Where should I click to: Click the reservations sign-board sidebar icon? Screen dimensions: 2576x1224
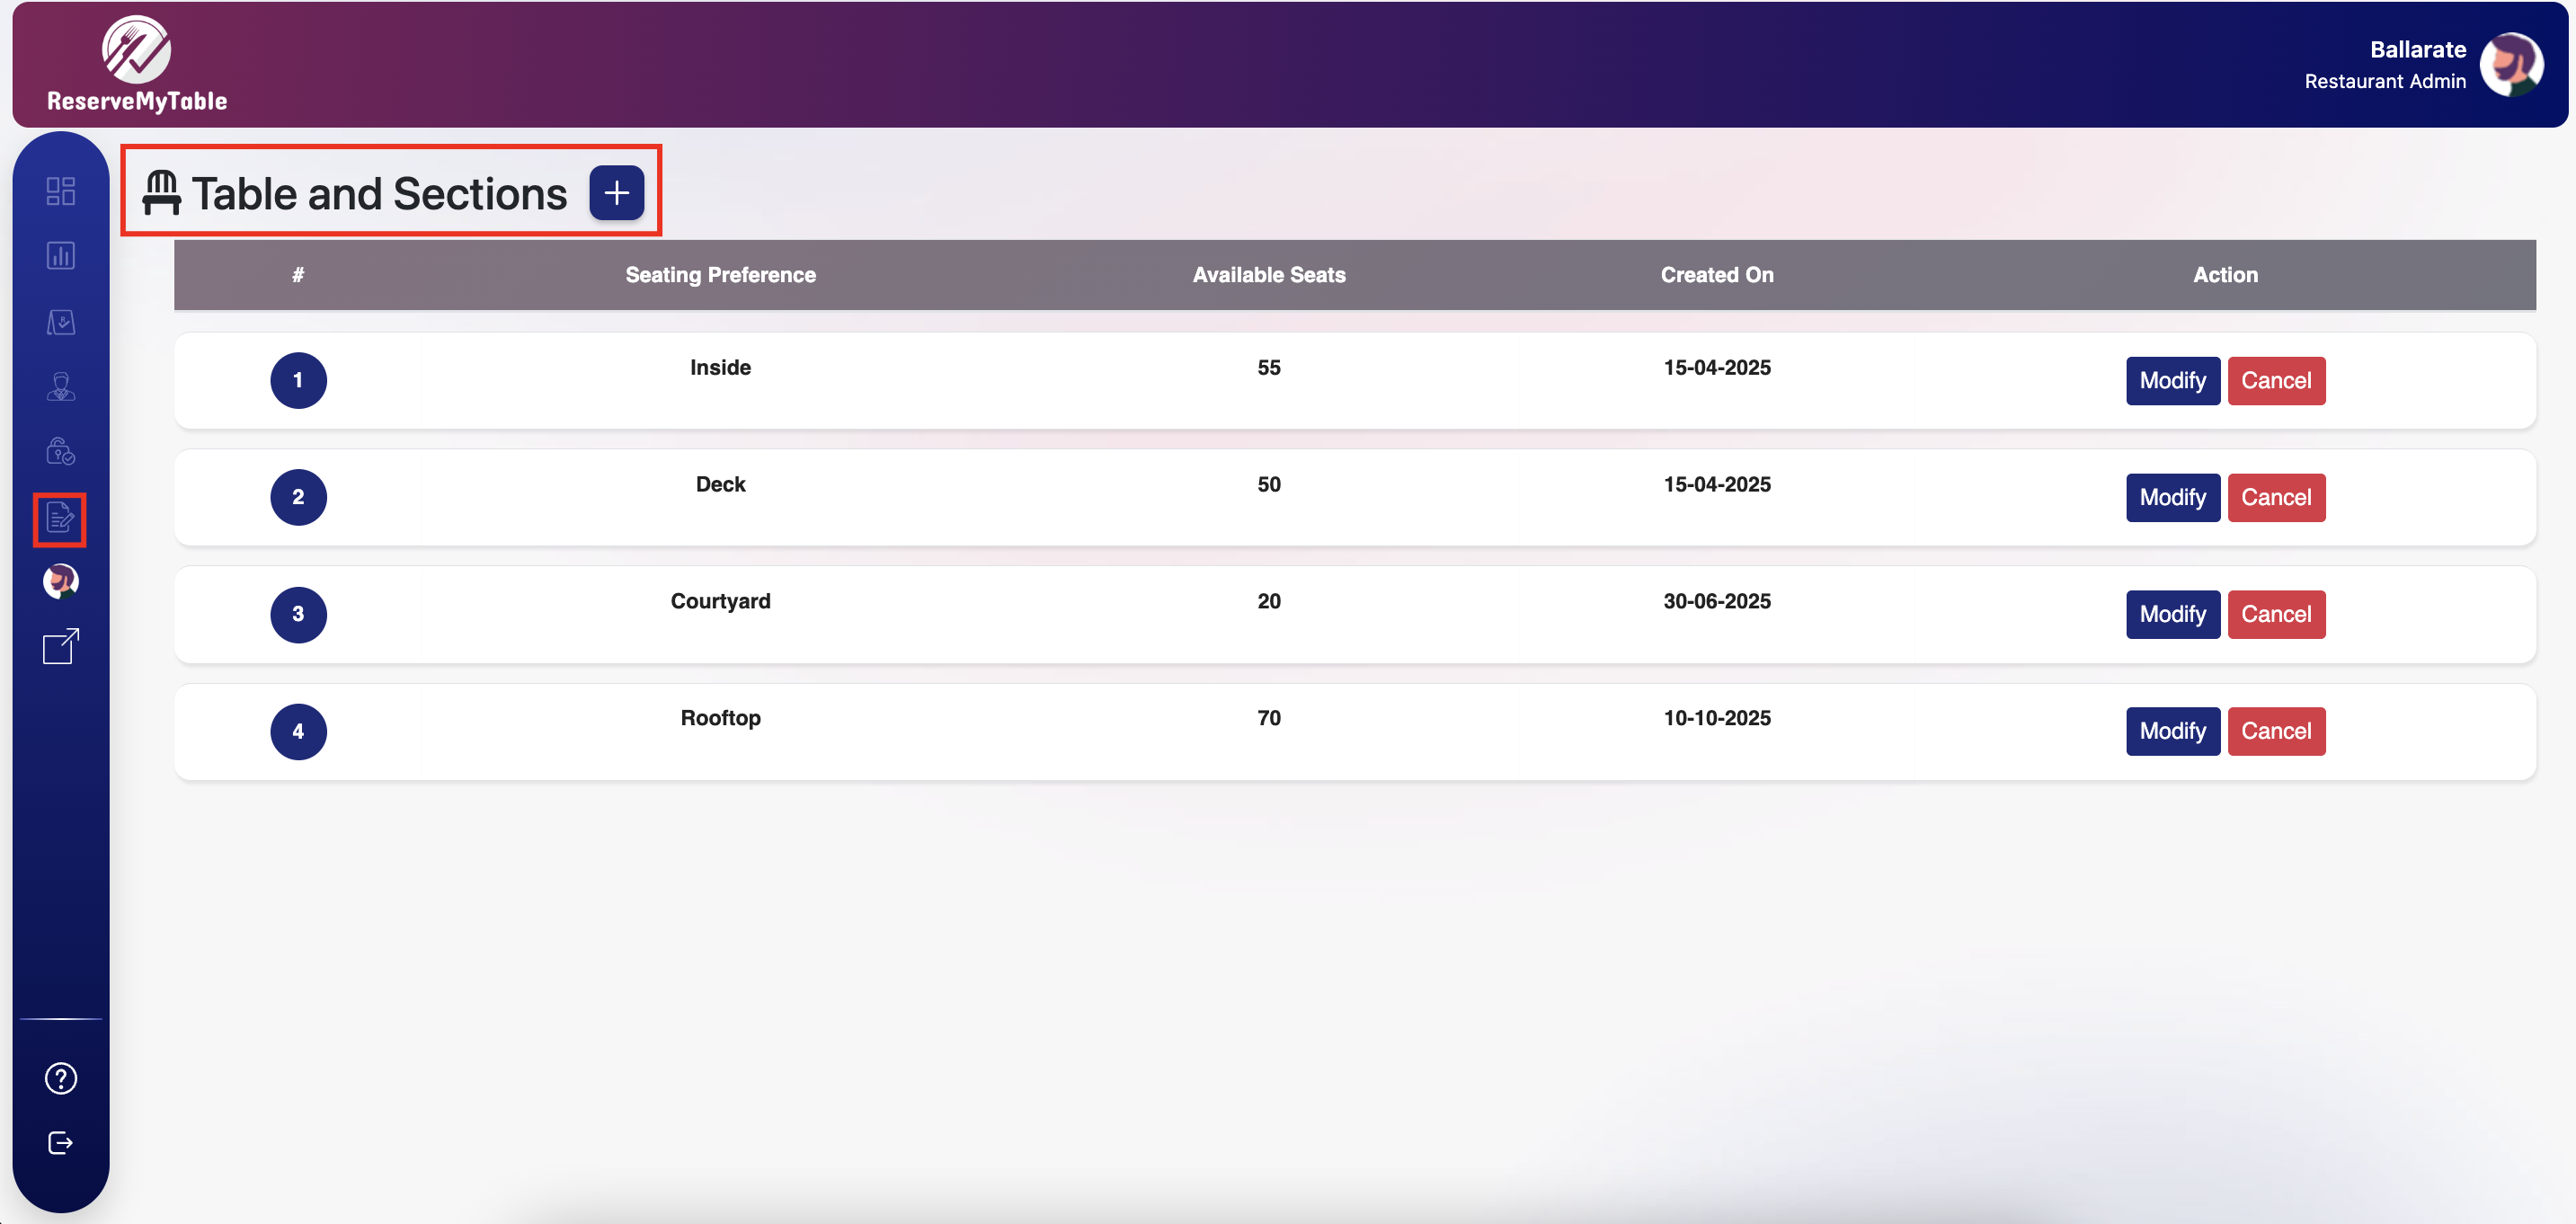60,322
